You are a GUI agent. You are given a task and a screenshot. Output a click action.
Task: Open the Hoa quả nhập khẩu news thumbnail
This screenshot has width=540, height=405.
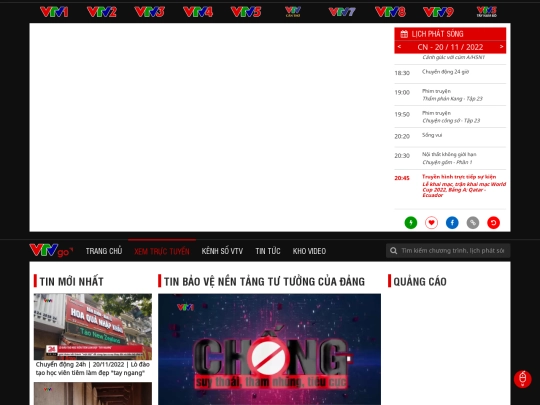(x=93, y=326)
